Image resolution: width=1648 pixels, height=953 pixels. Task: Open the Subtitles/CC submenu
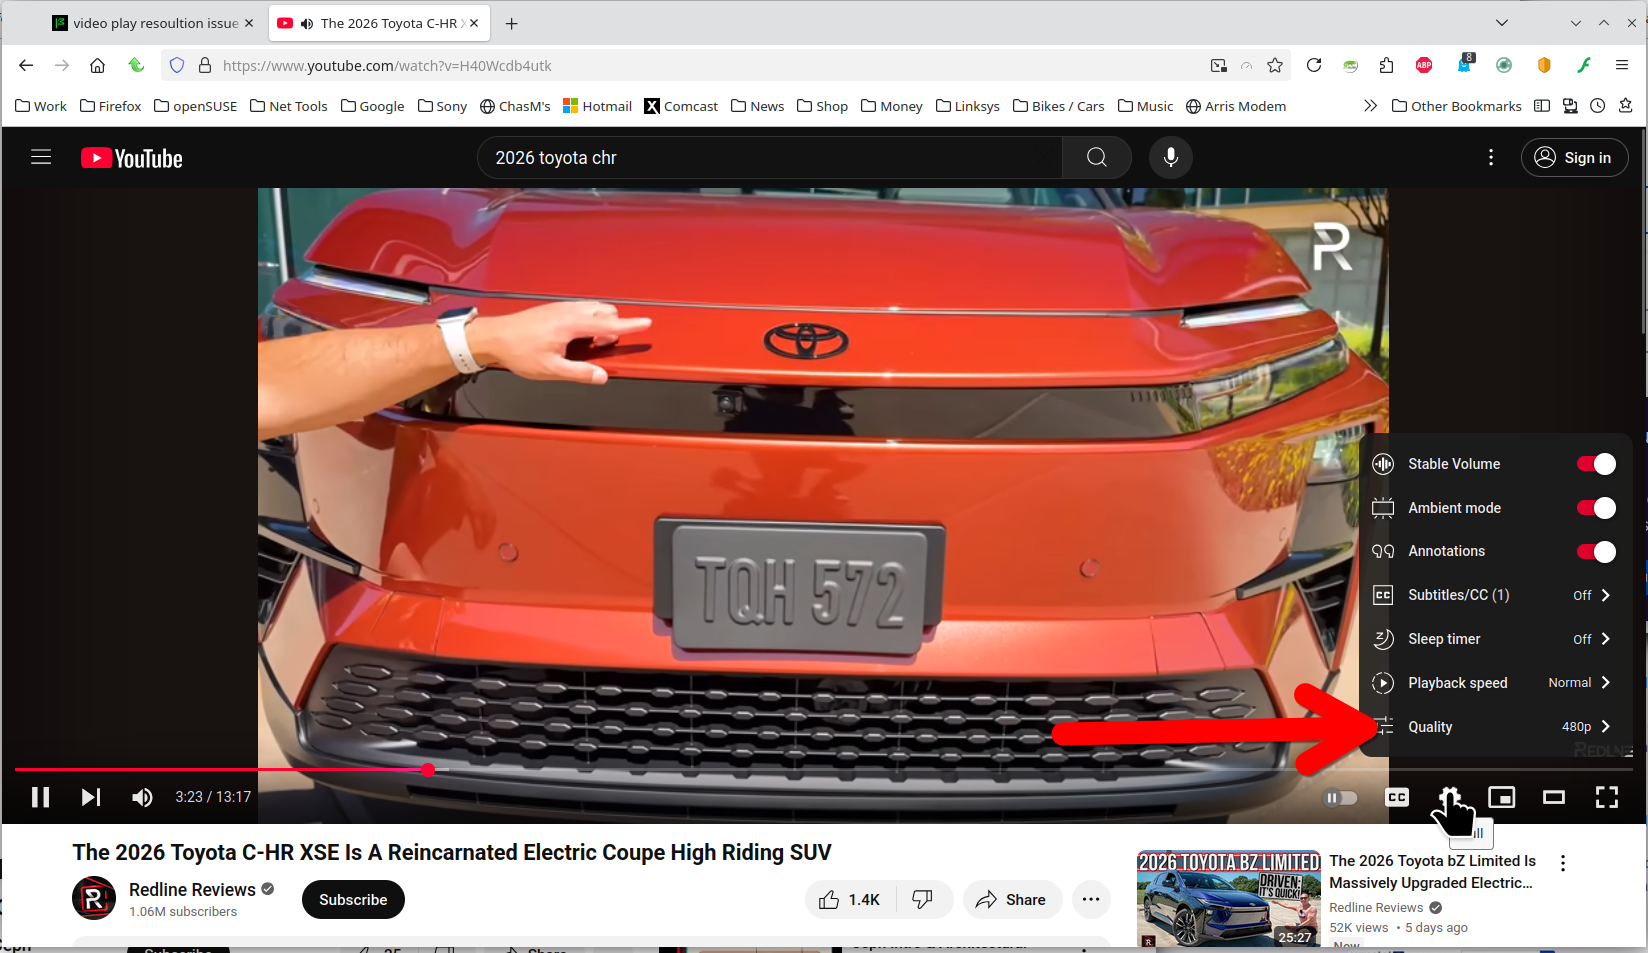[1496, 595]
